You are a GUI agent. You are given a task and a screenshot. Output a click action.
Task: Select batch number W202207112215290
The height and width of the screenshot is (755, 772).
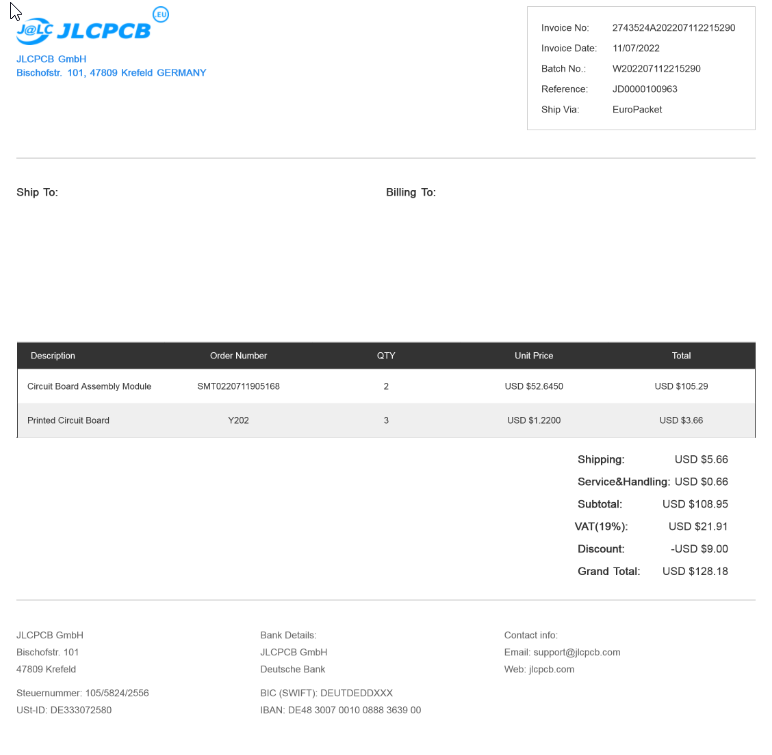pos(656,69)
